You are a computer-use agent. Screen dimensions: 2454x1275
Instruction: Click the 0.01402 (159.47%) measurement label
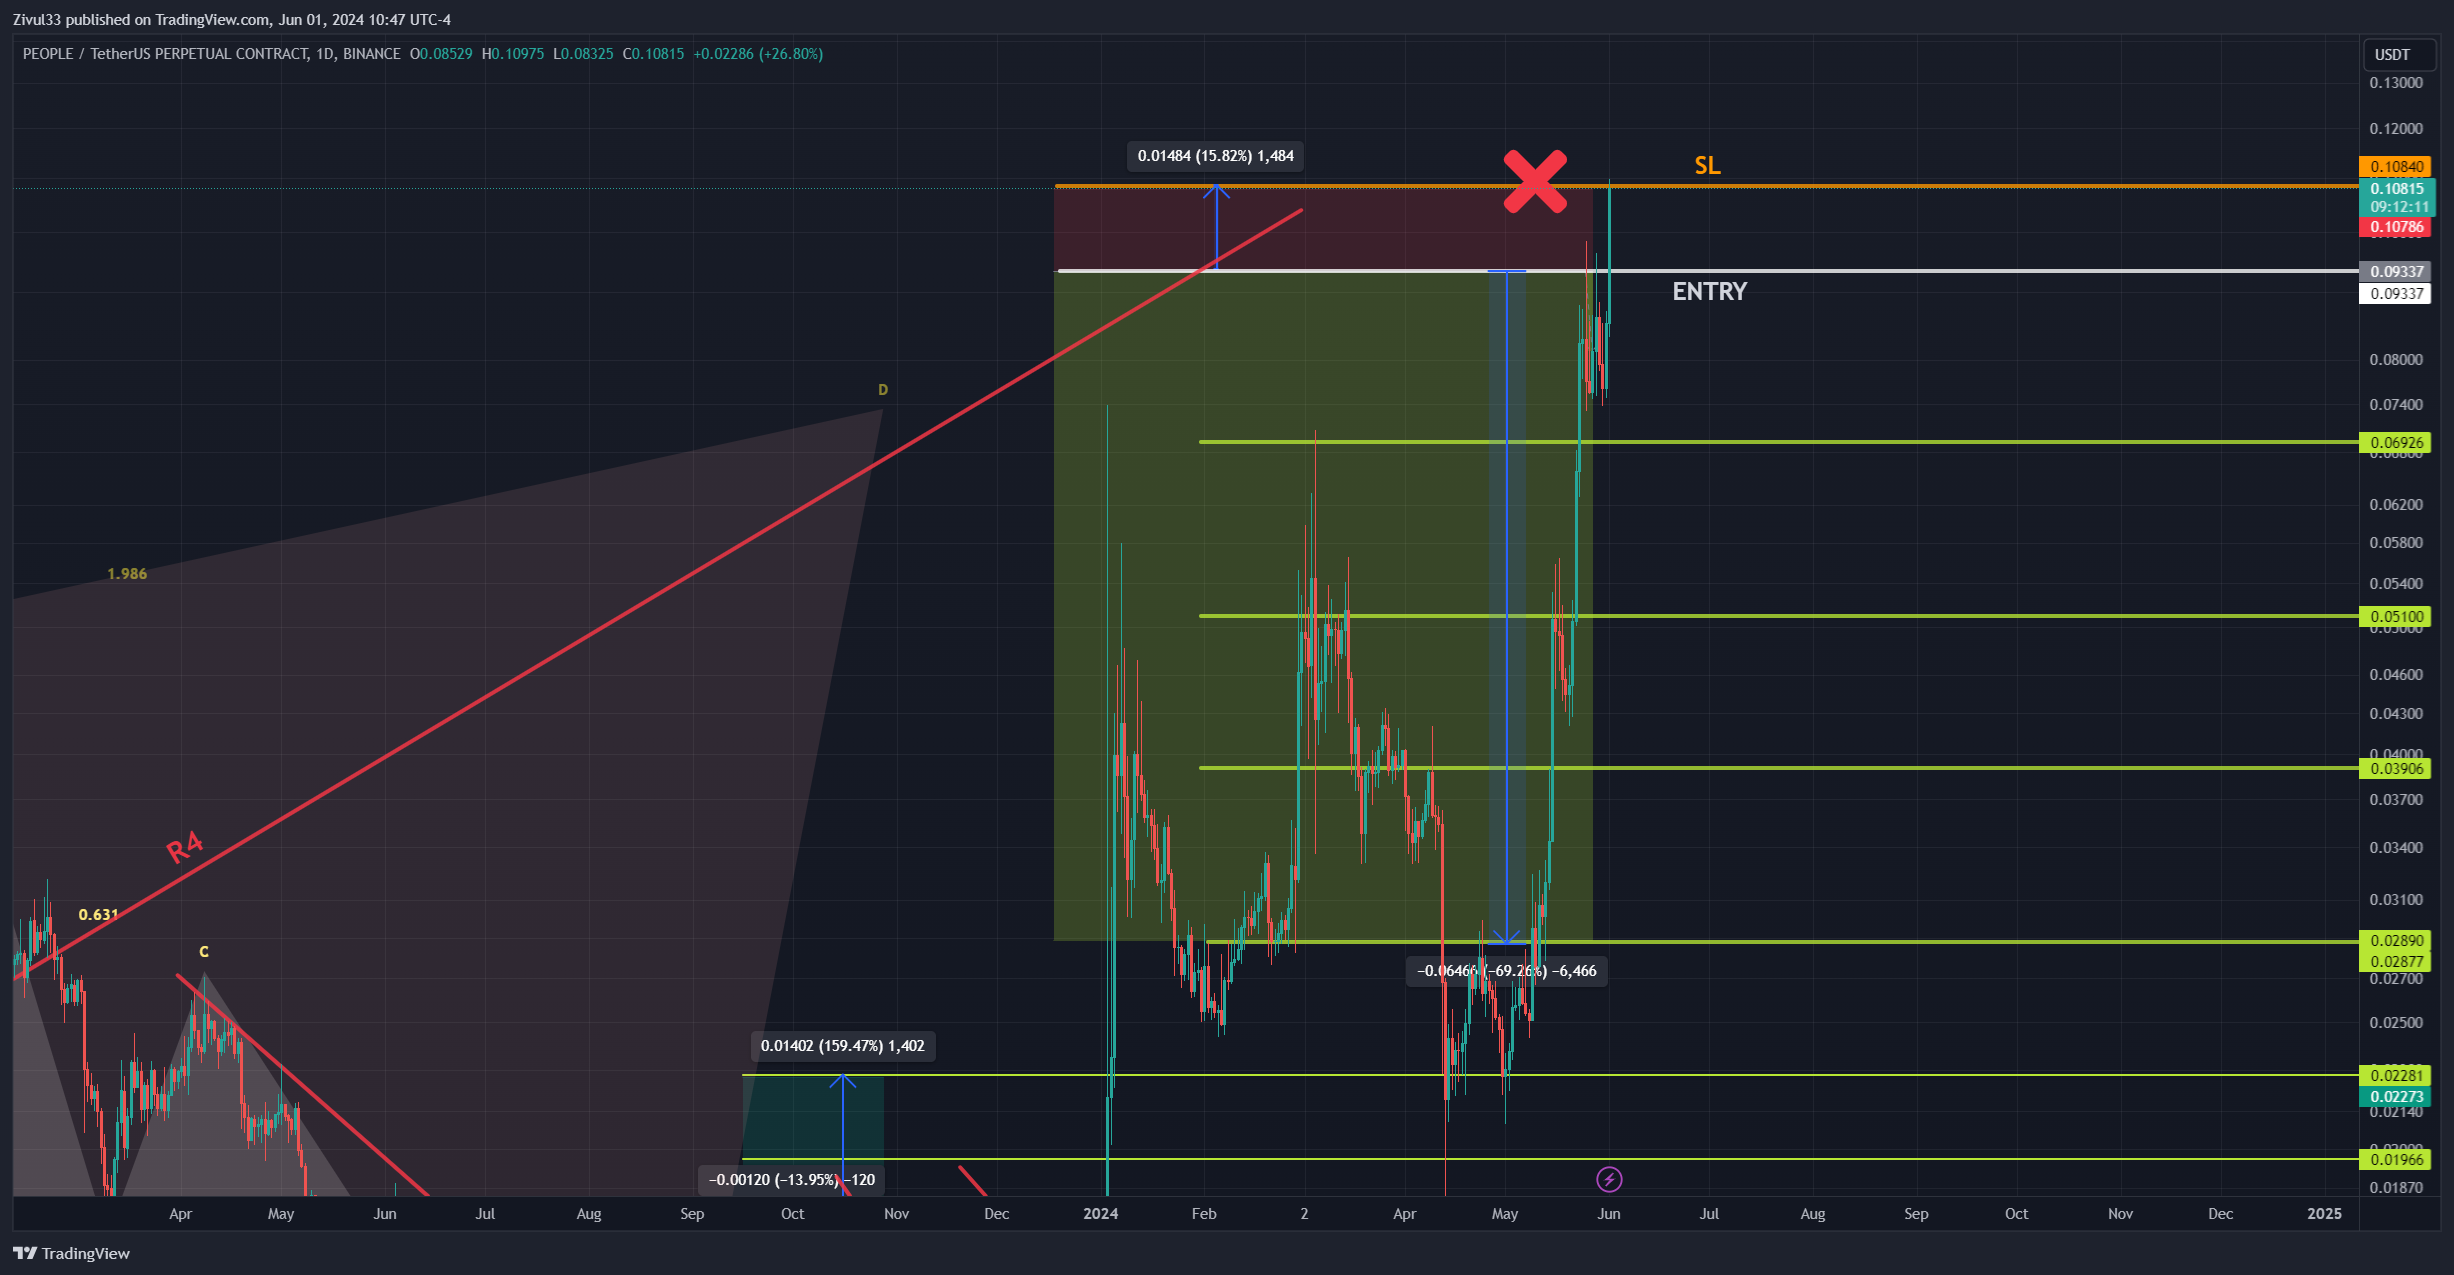(842, 1046)
